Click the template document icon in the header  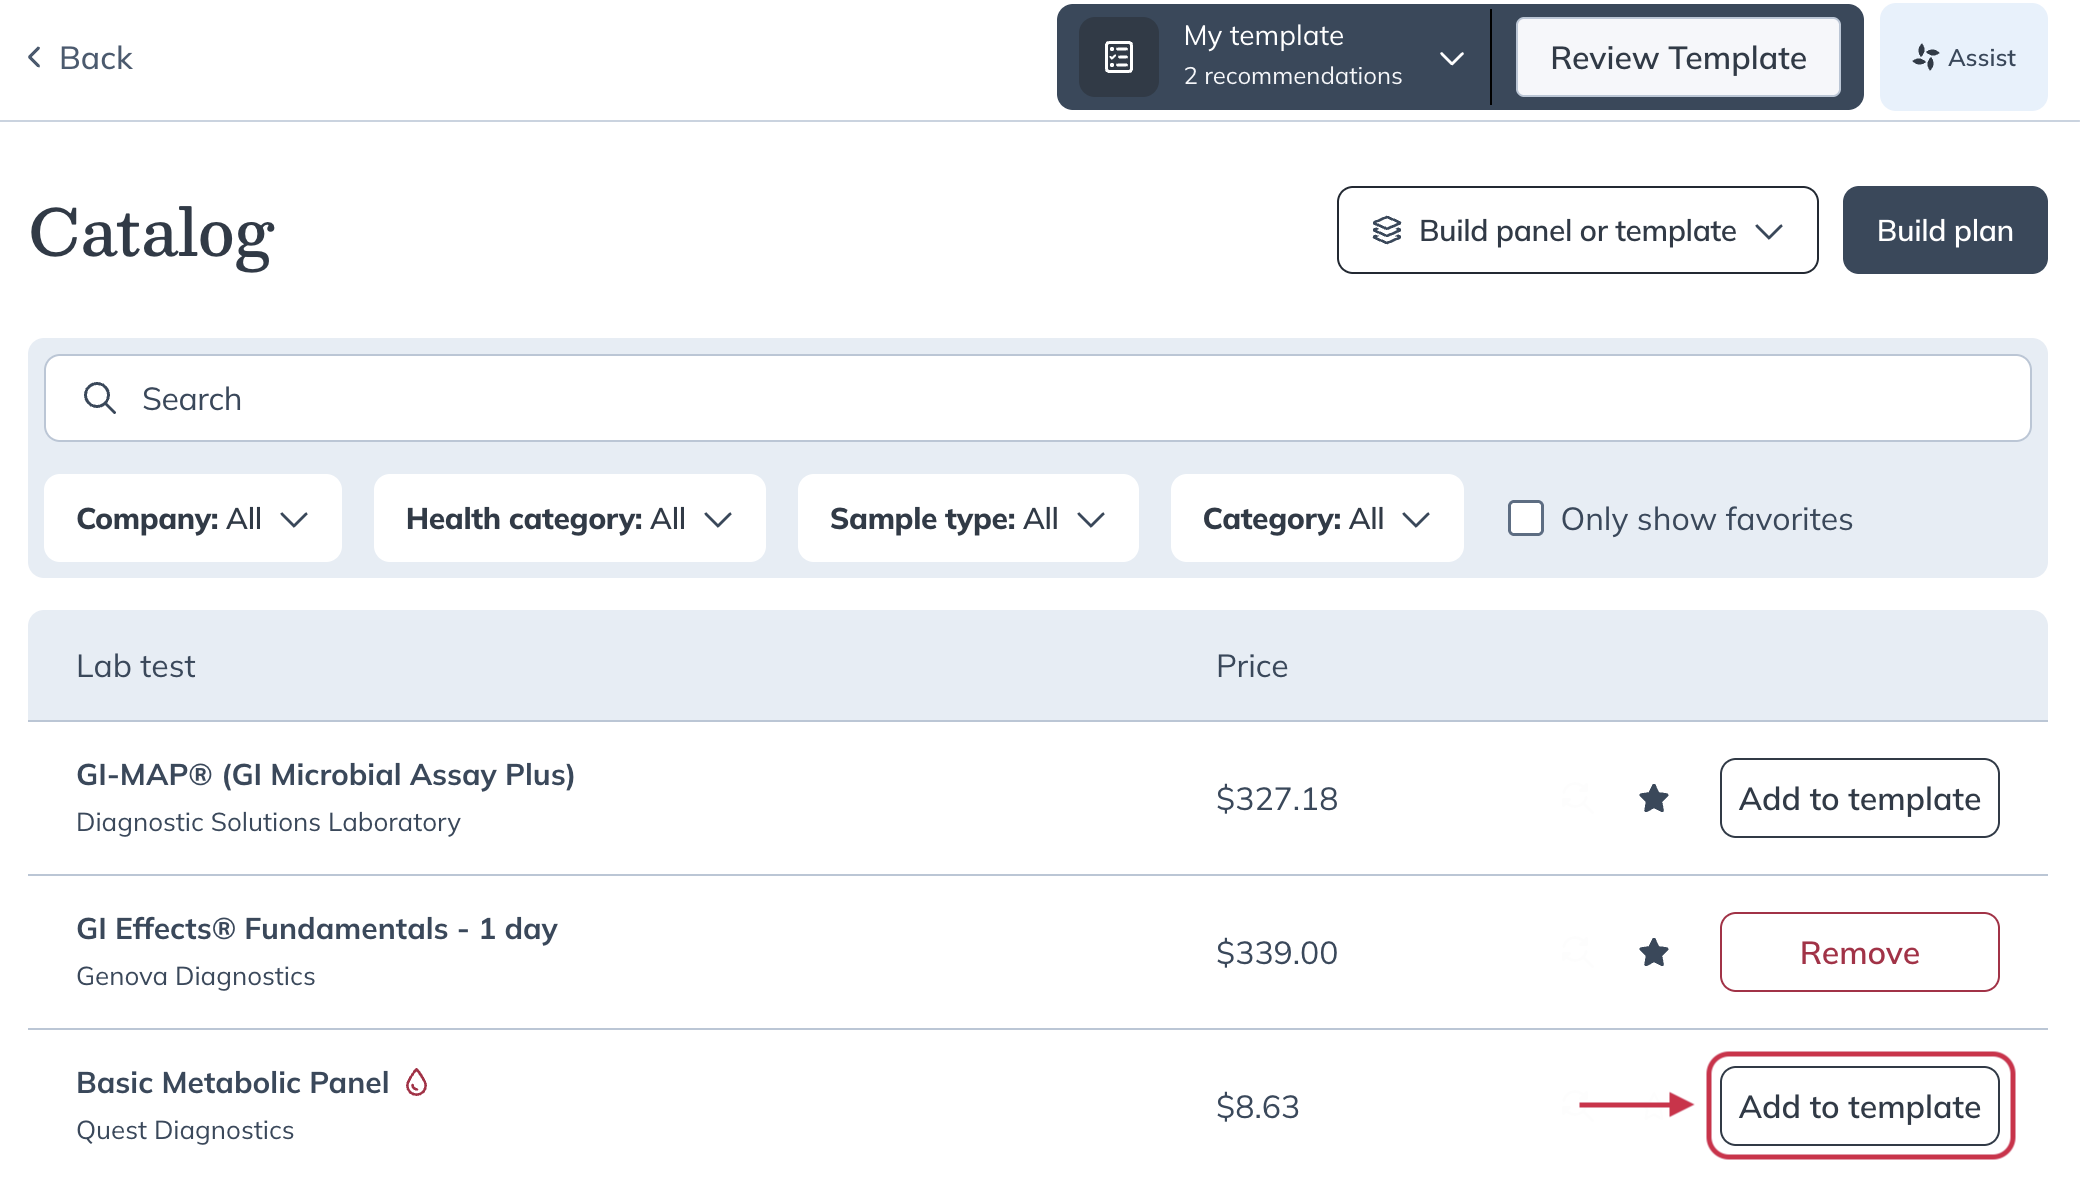coord(1117,57)
